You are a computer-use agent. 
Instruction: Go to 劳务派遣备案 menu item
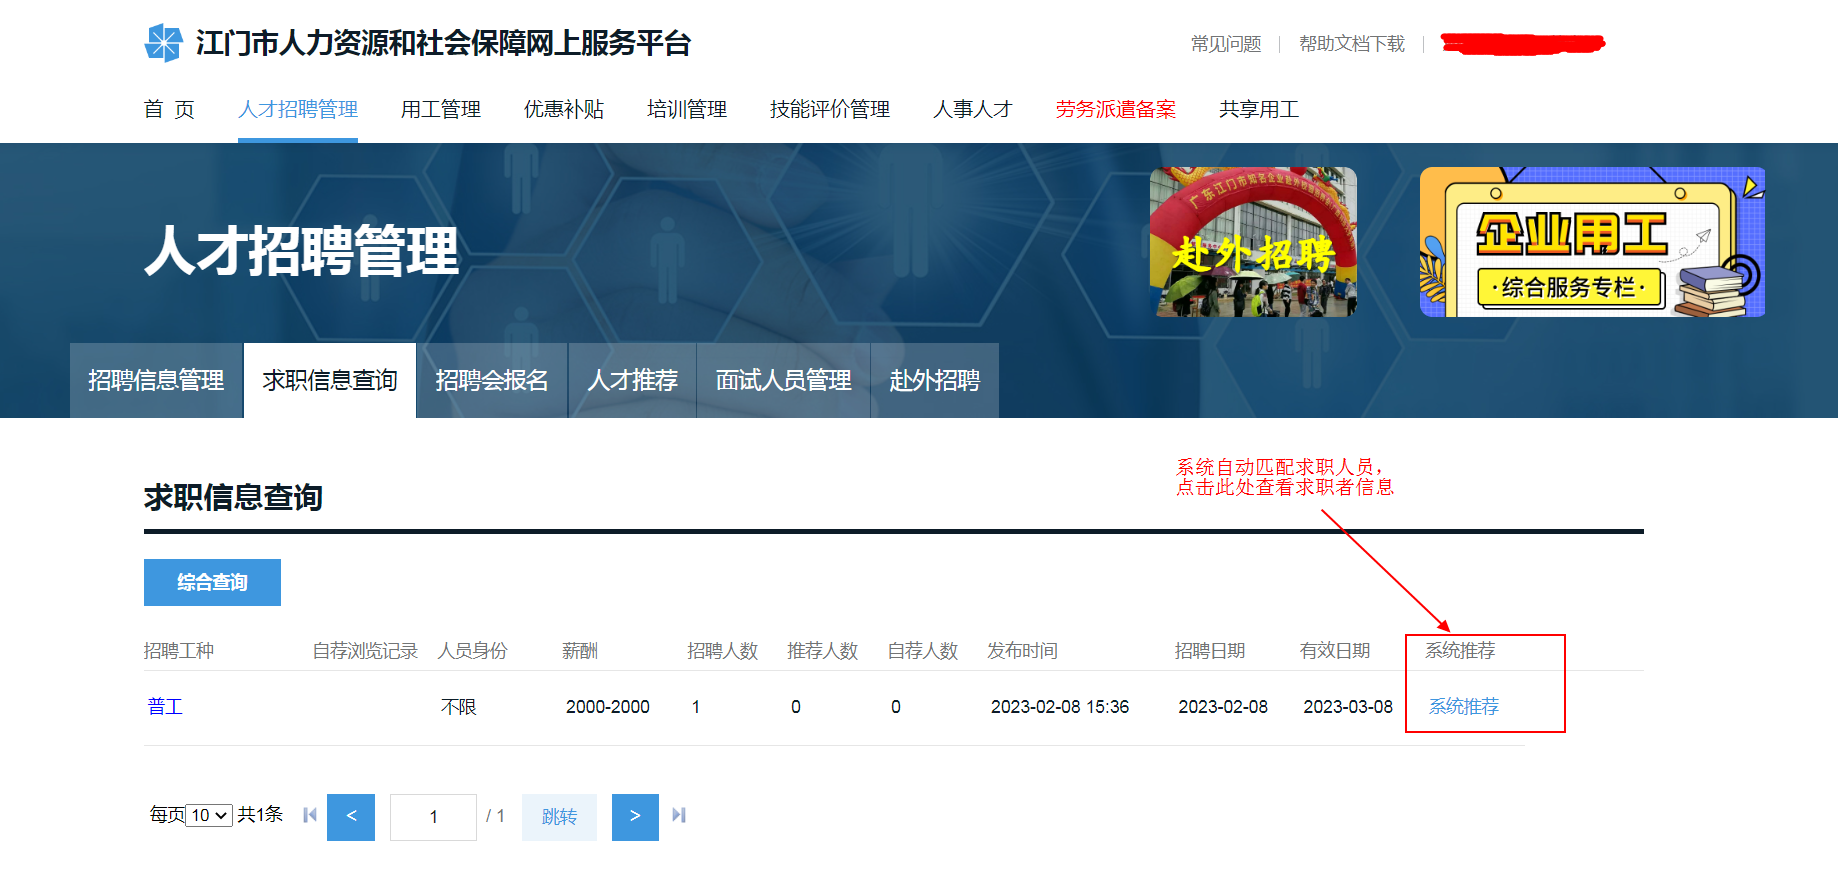1115,109
